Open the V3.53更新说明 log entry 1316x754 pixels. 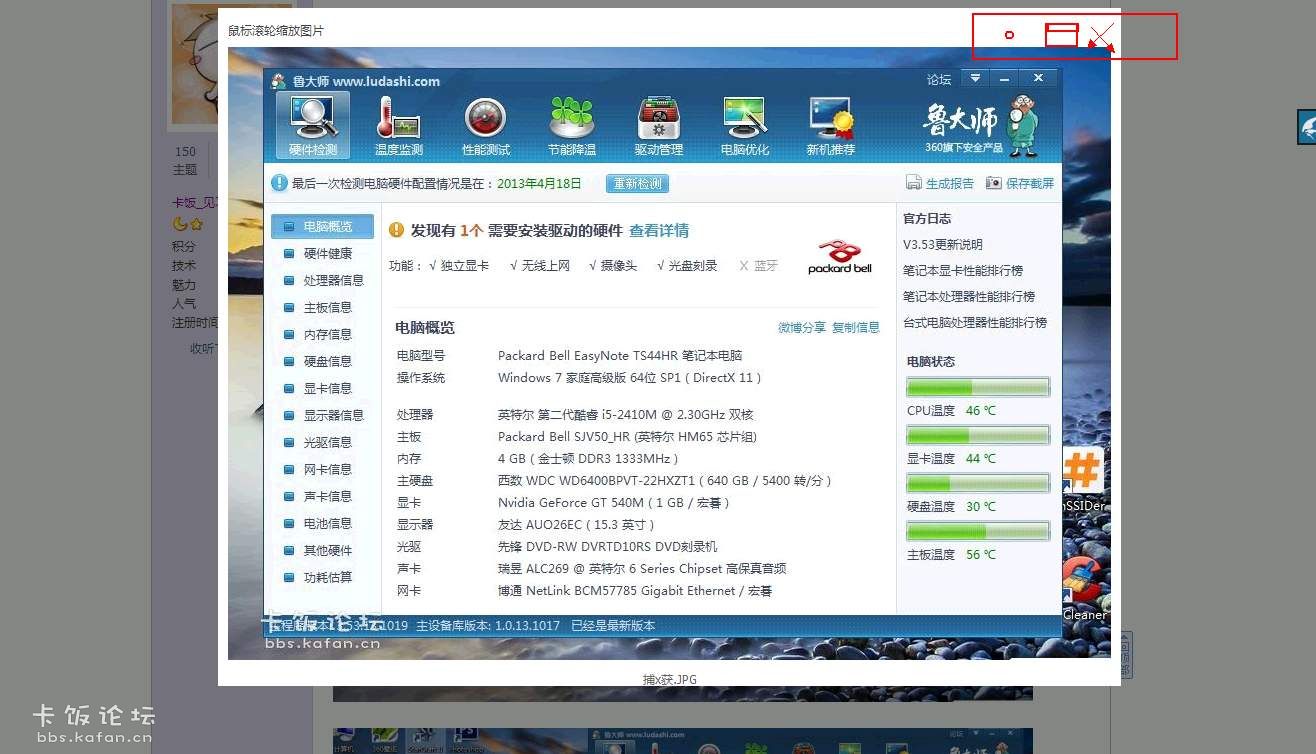943,245
